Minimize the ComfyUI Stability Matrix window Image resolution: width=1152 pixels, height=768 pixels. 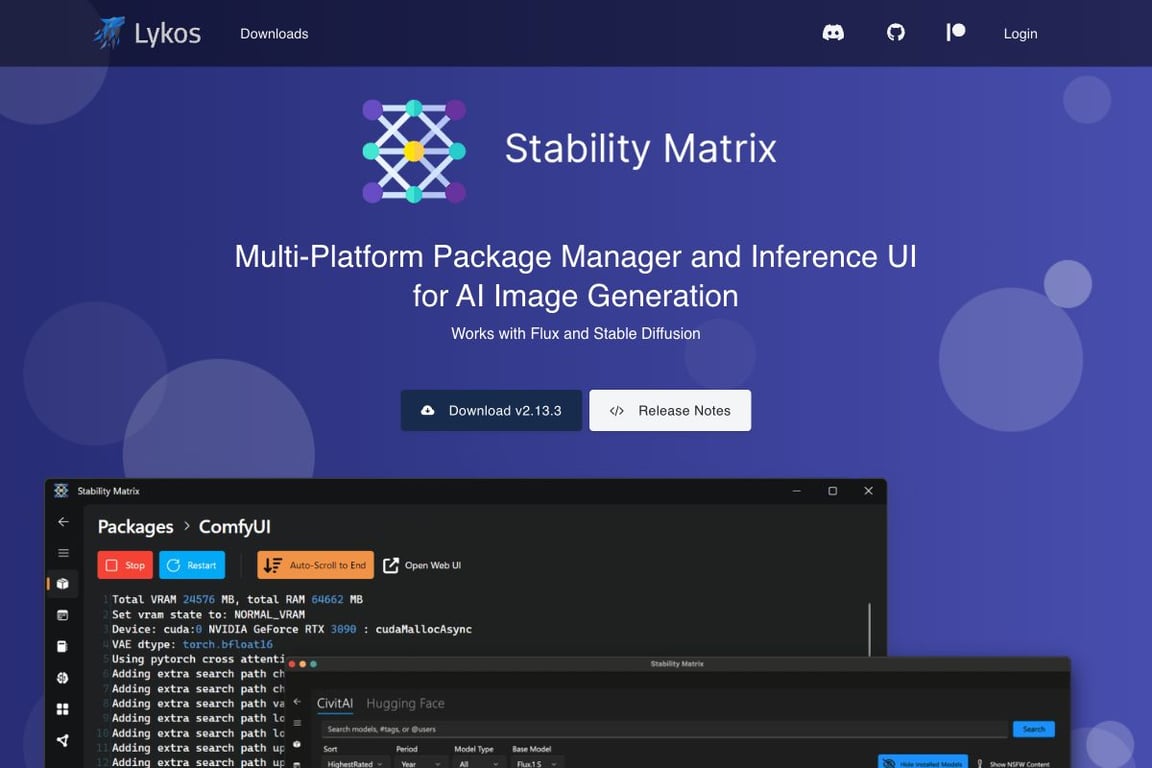(x=796, y=491)
